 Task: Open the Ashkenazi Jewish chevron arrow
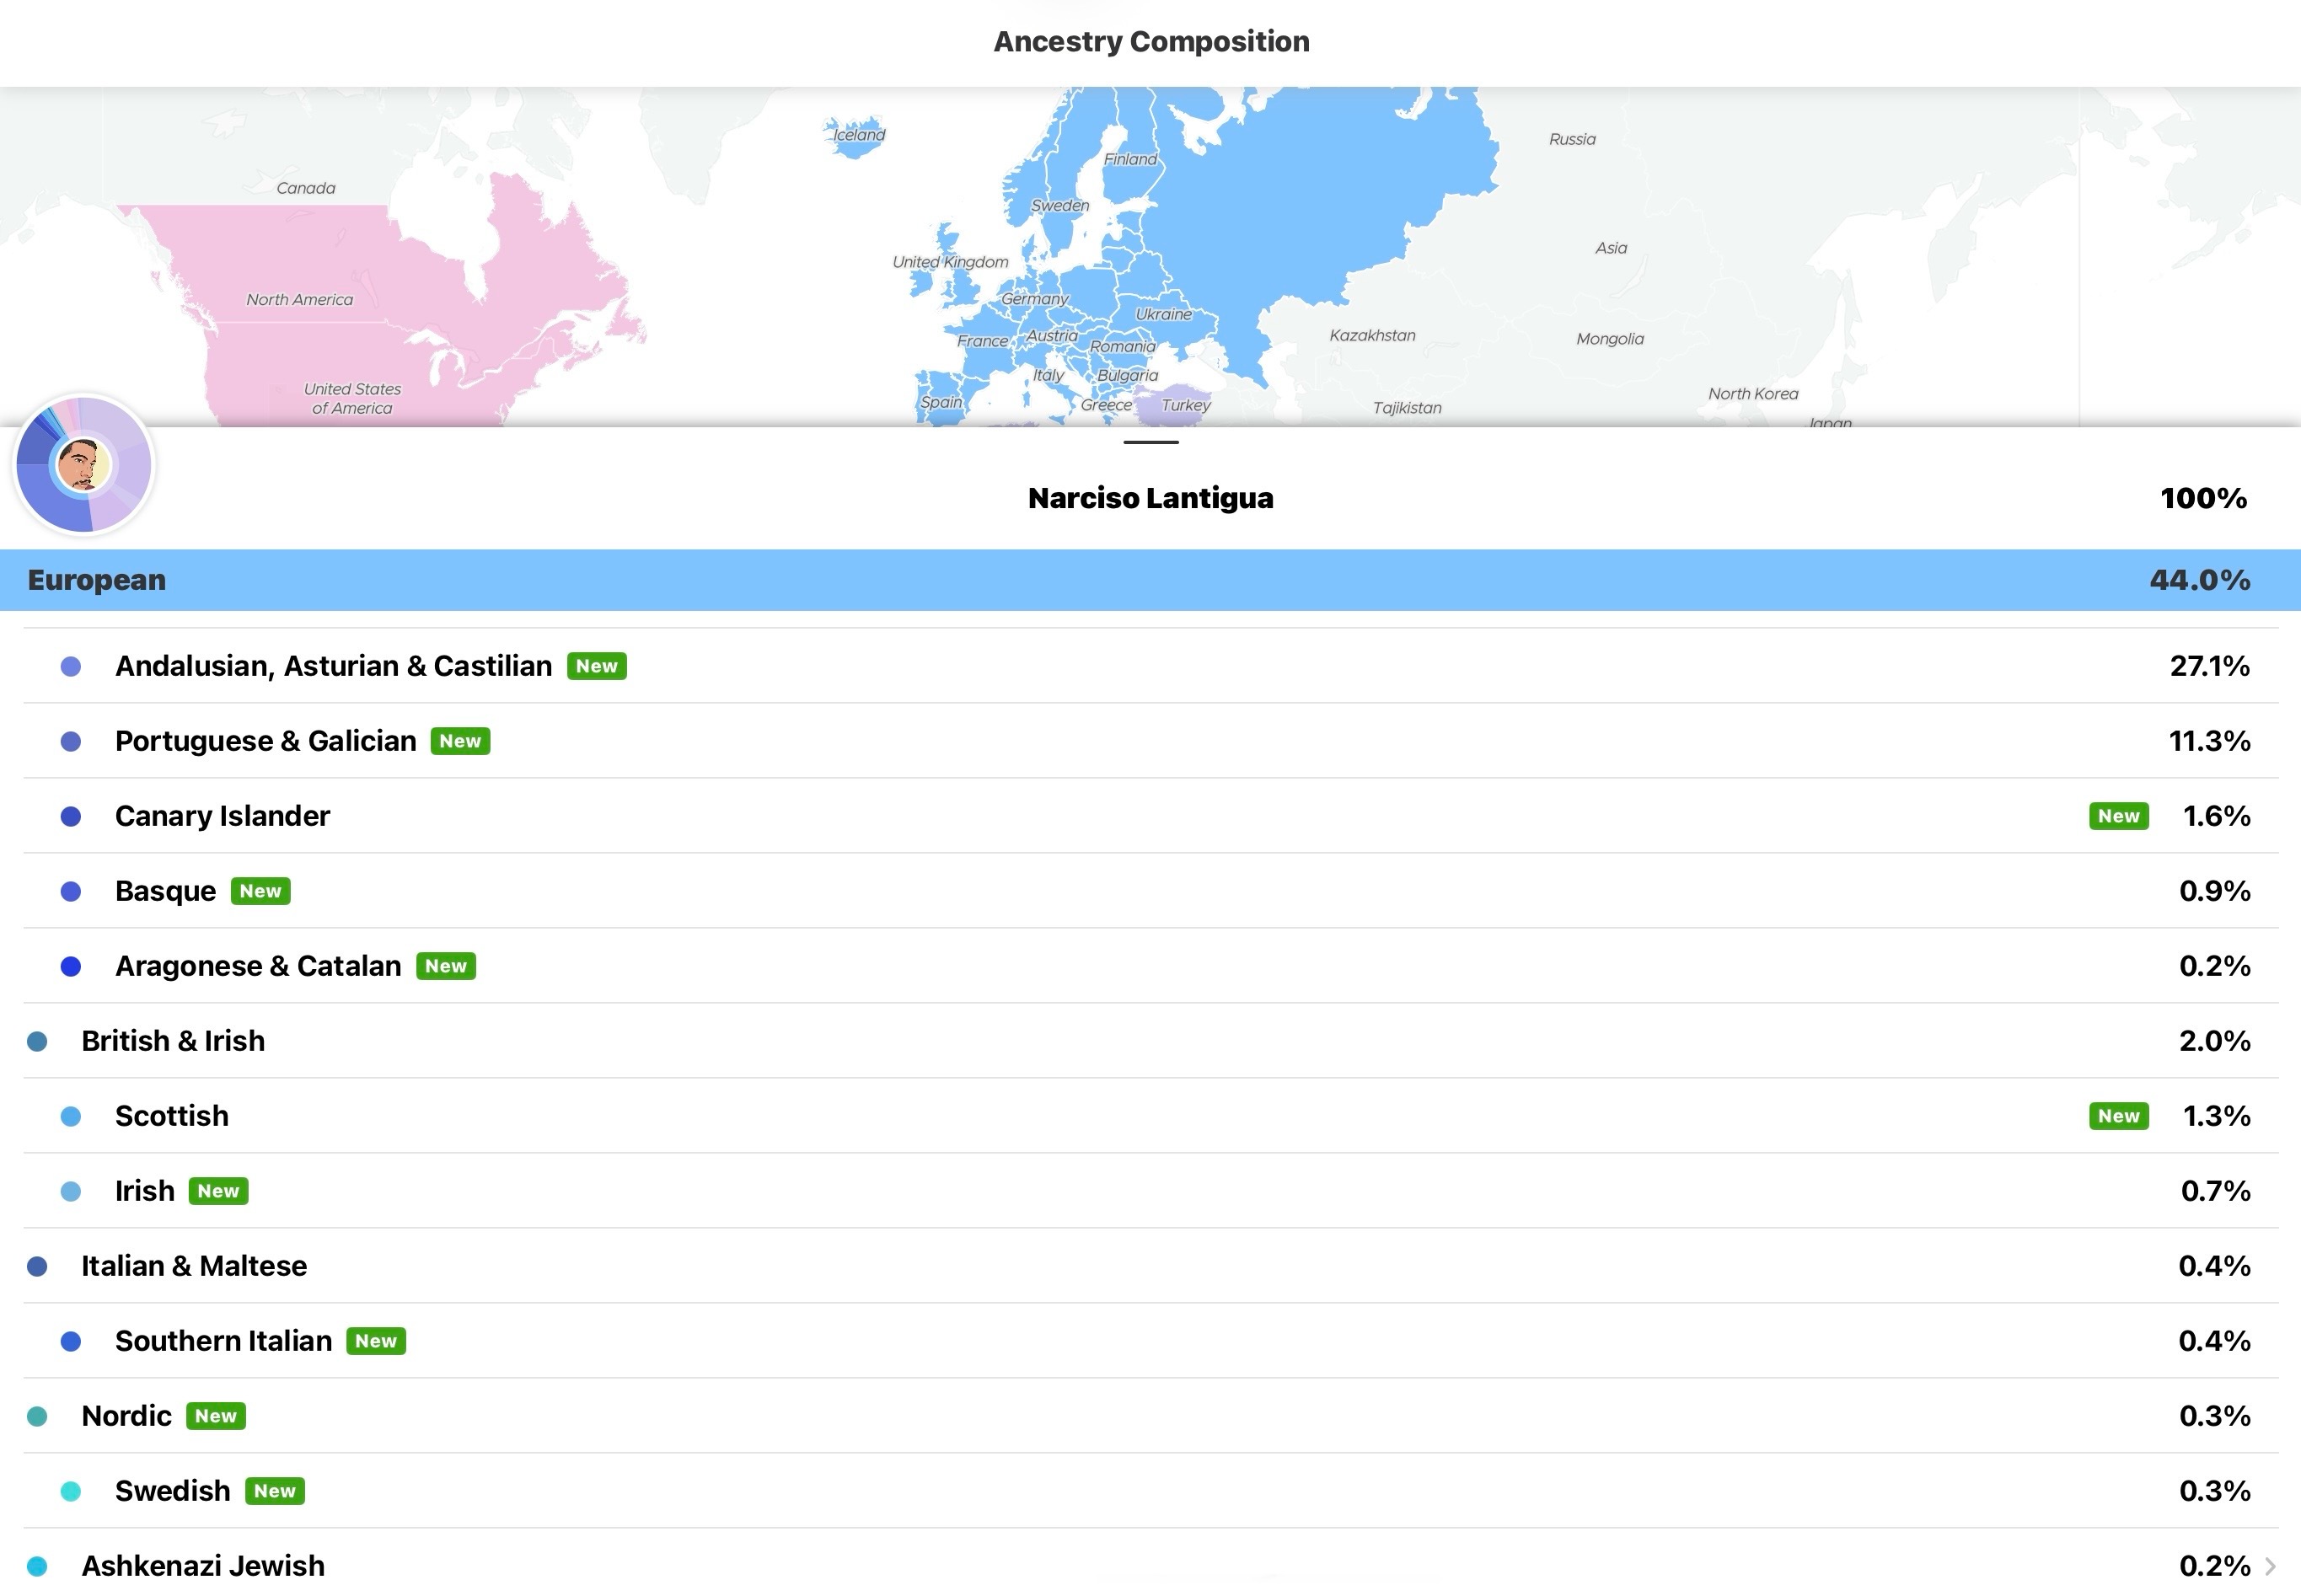(2270, 1566)
